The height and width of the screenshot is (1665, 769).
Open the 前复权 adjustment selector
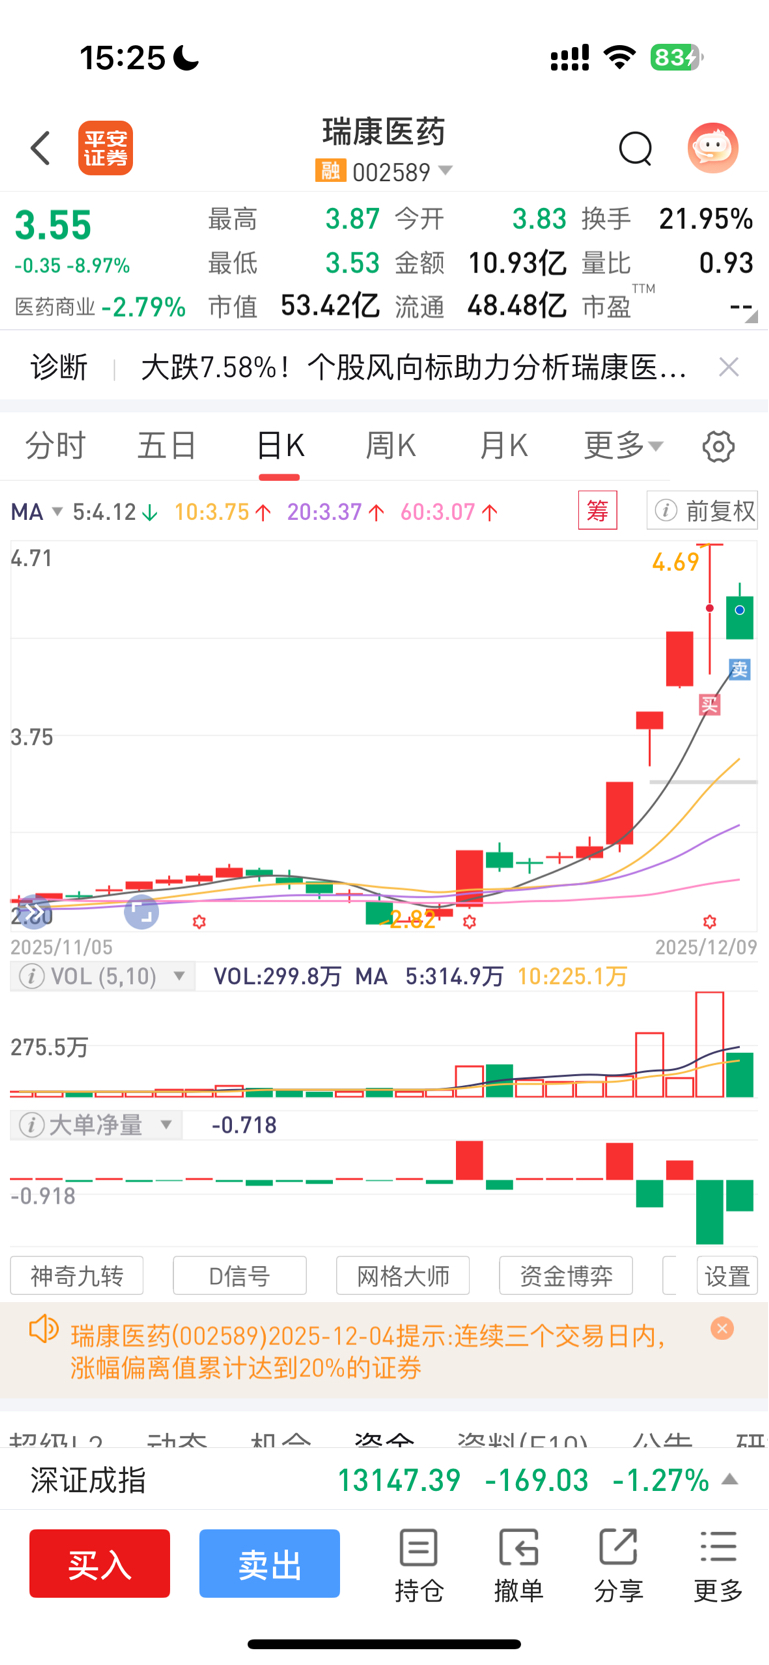pos(703,511)
